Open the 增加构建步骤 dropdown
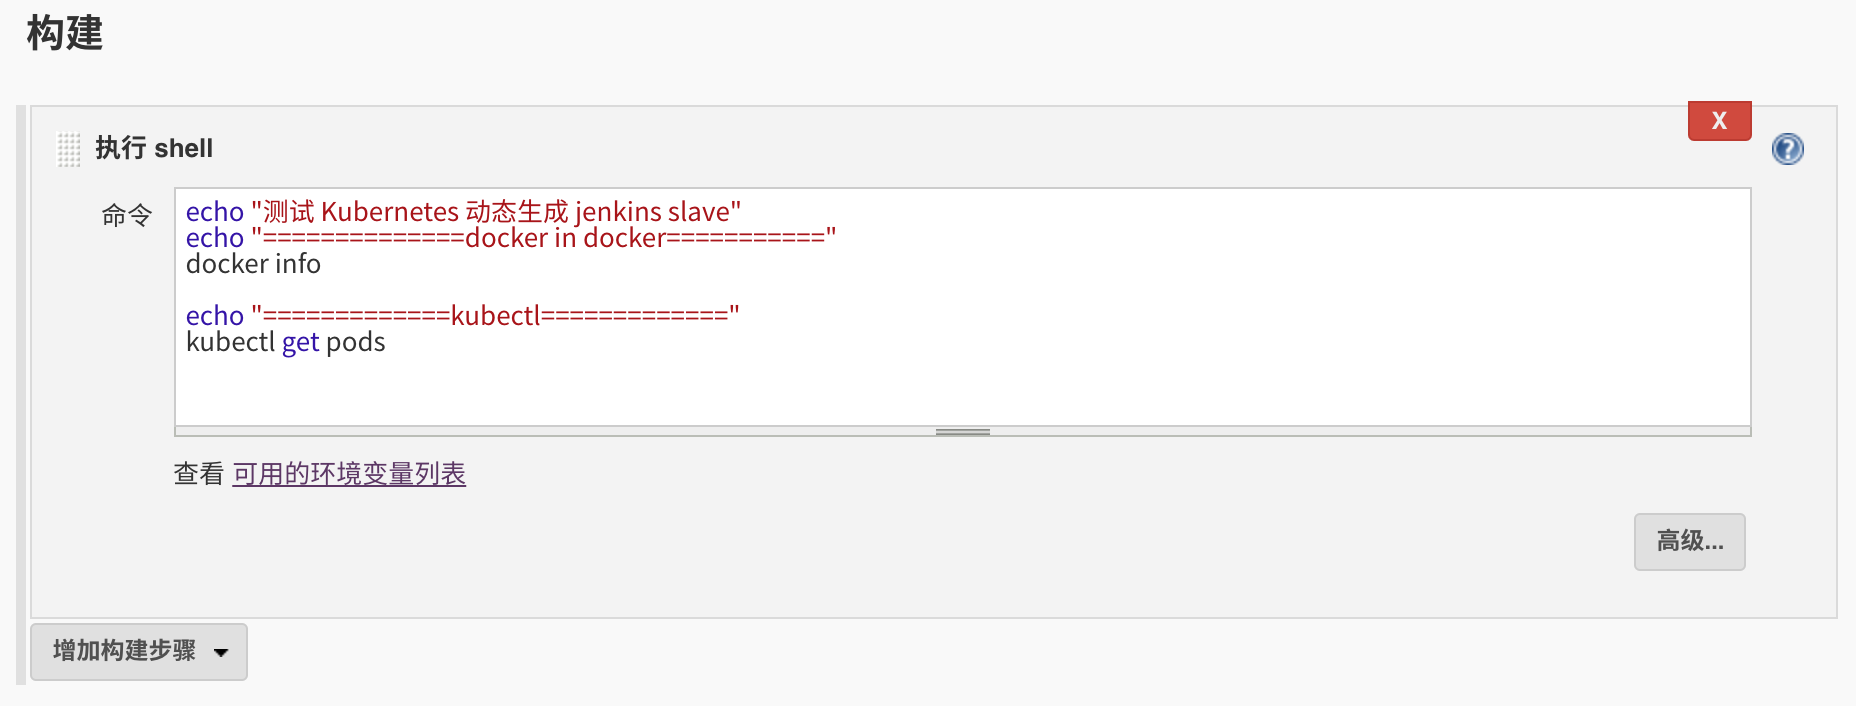Image resolution: width=1856 pixels, height=706 pixels. click(139, 652)
